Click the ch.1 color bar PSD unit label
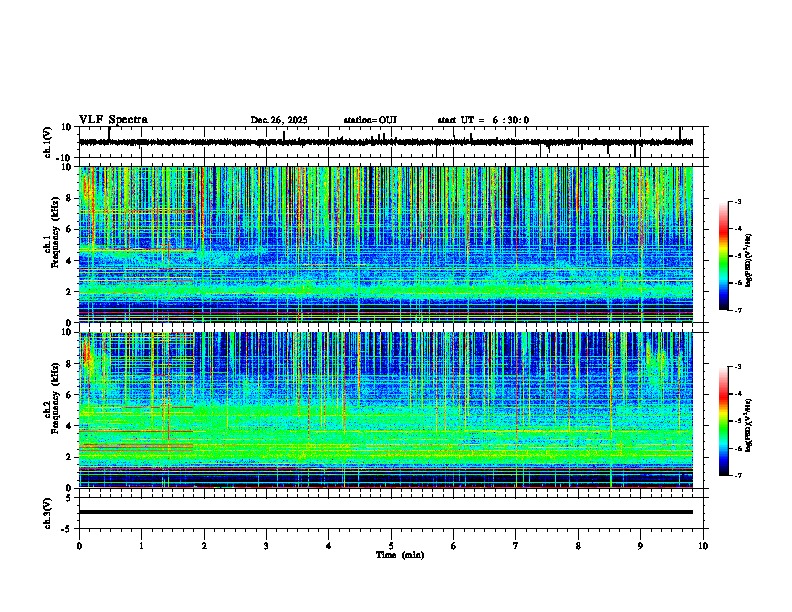 point(749,260)
